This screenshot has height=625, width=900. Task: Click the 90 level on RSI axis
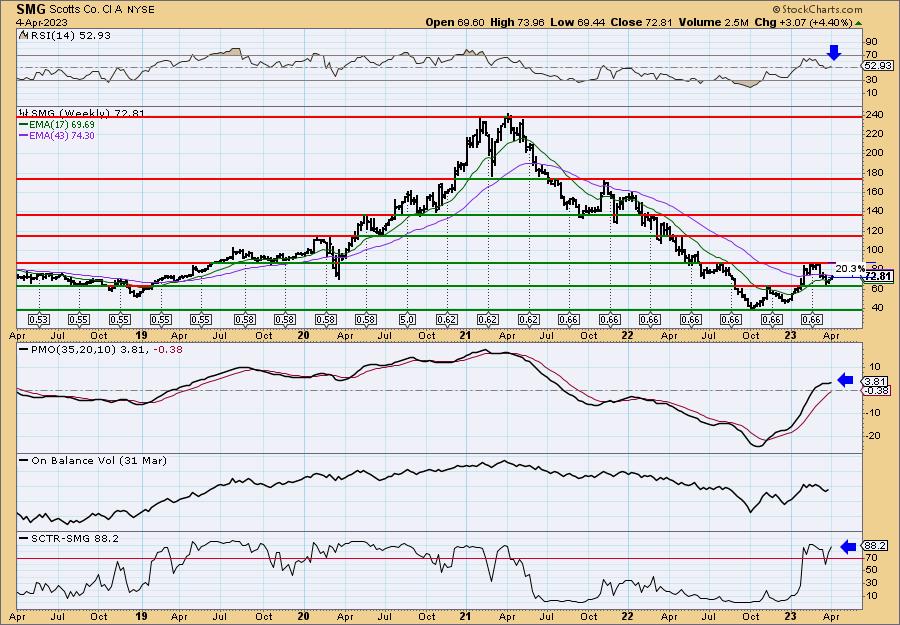coord(872,42)
